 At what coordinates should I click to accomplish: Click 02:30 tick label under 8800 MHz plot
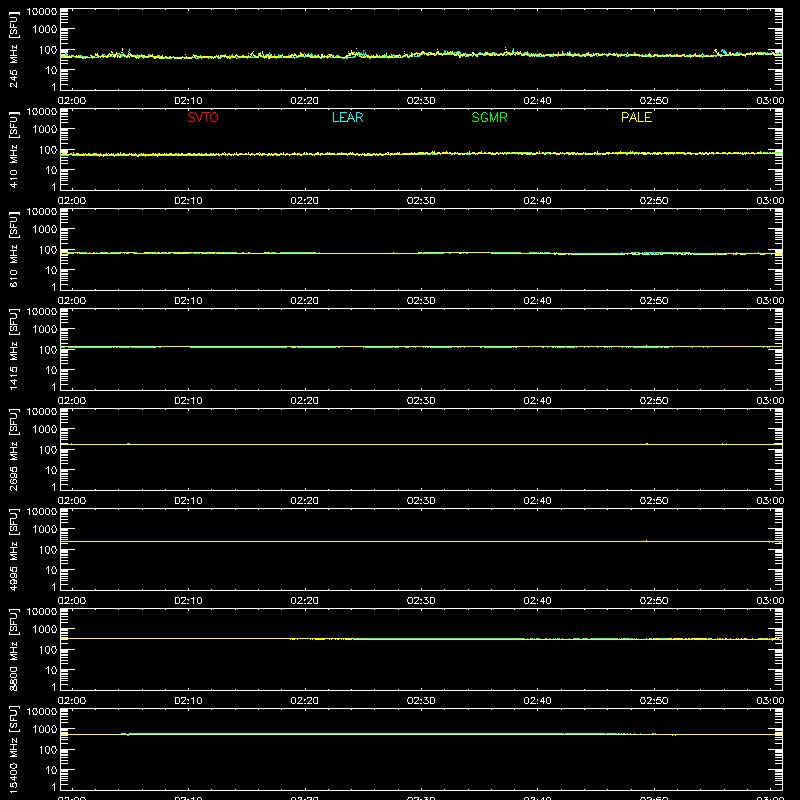coord(421,701)
